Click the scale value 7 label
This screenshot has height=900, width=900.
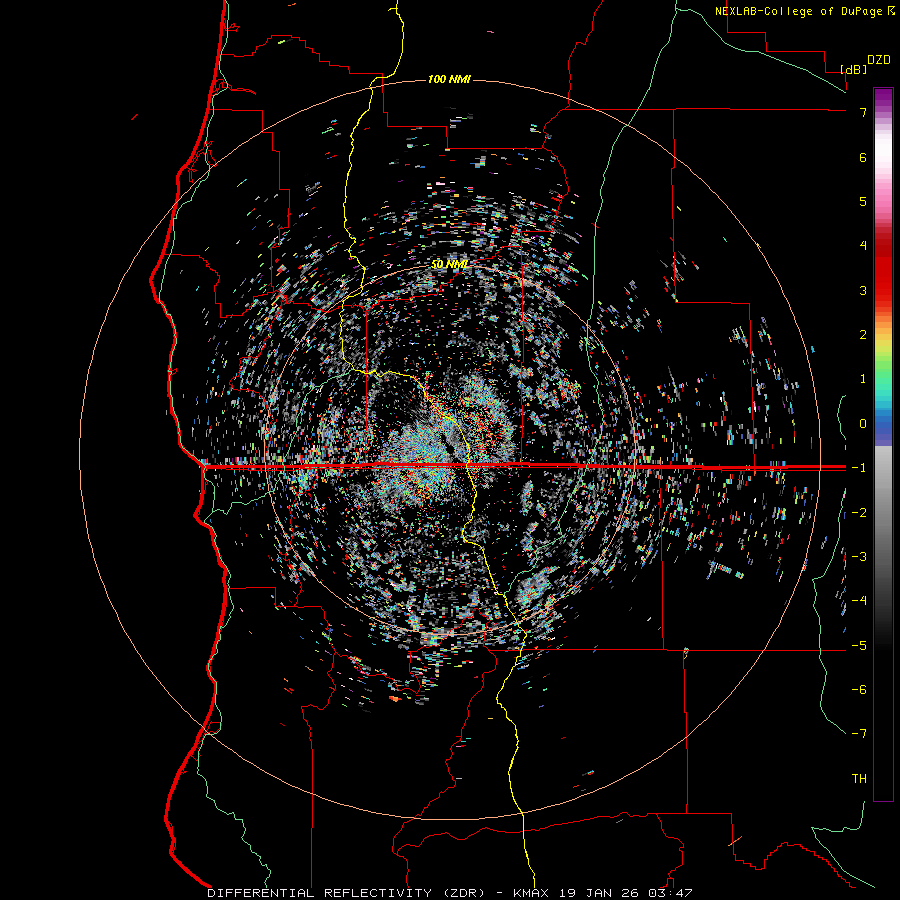[x=863, y=112]
